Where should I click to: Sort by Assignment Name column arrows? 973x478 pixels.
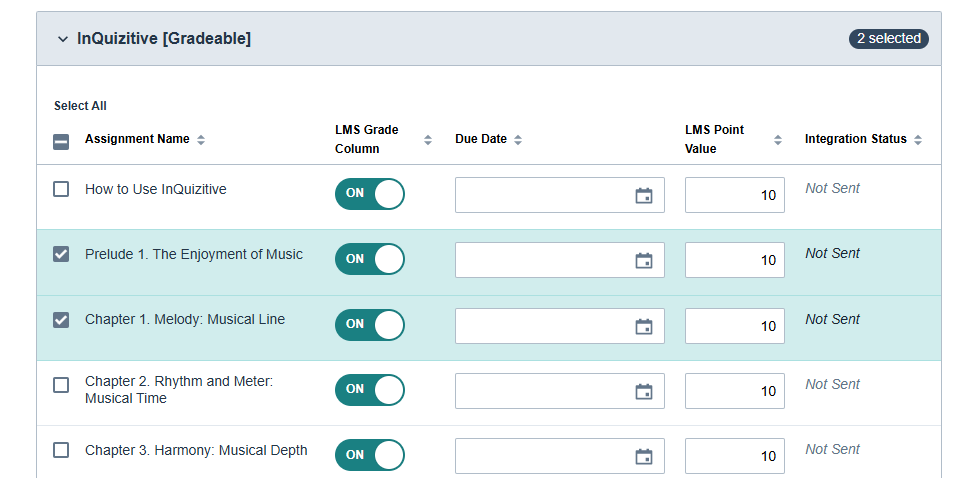tap(201, 140)
